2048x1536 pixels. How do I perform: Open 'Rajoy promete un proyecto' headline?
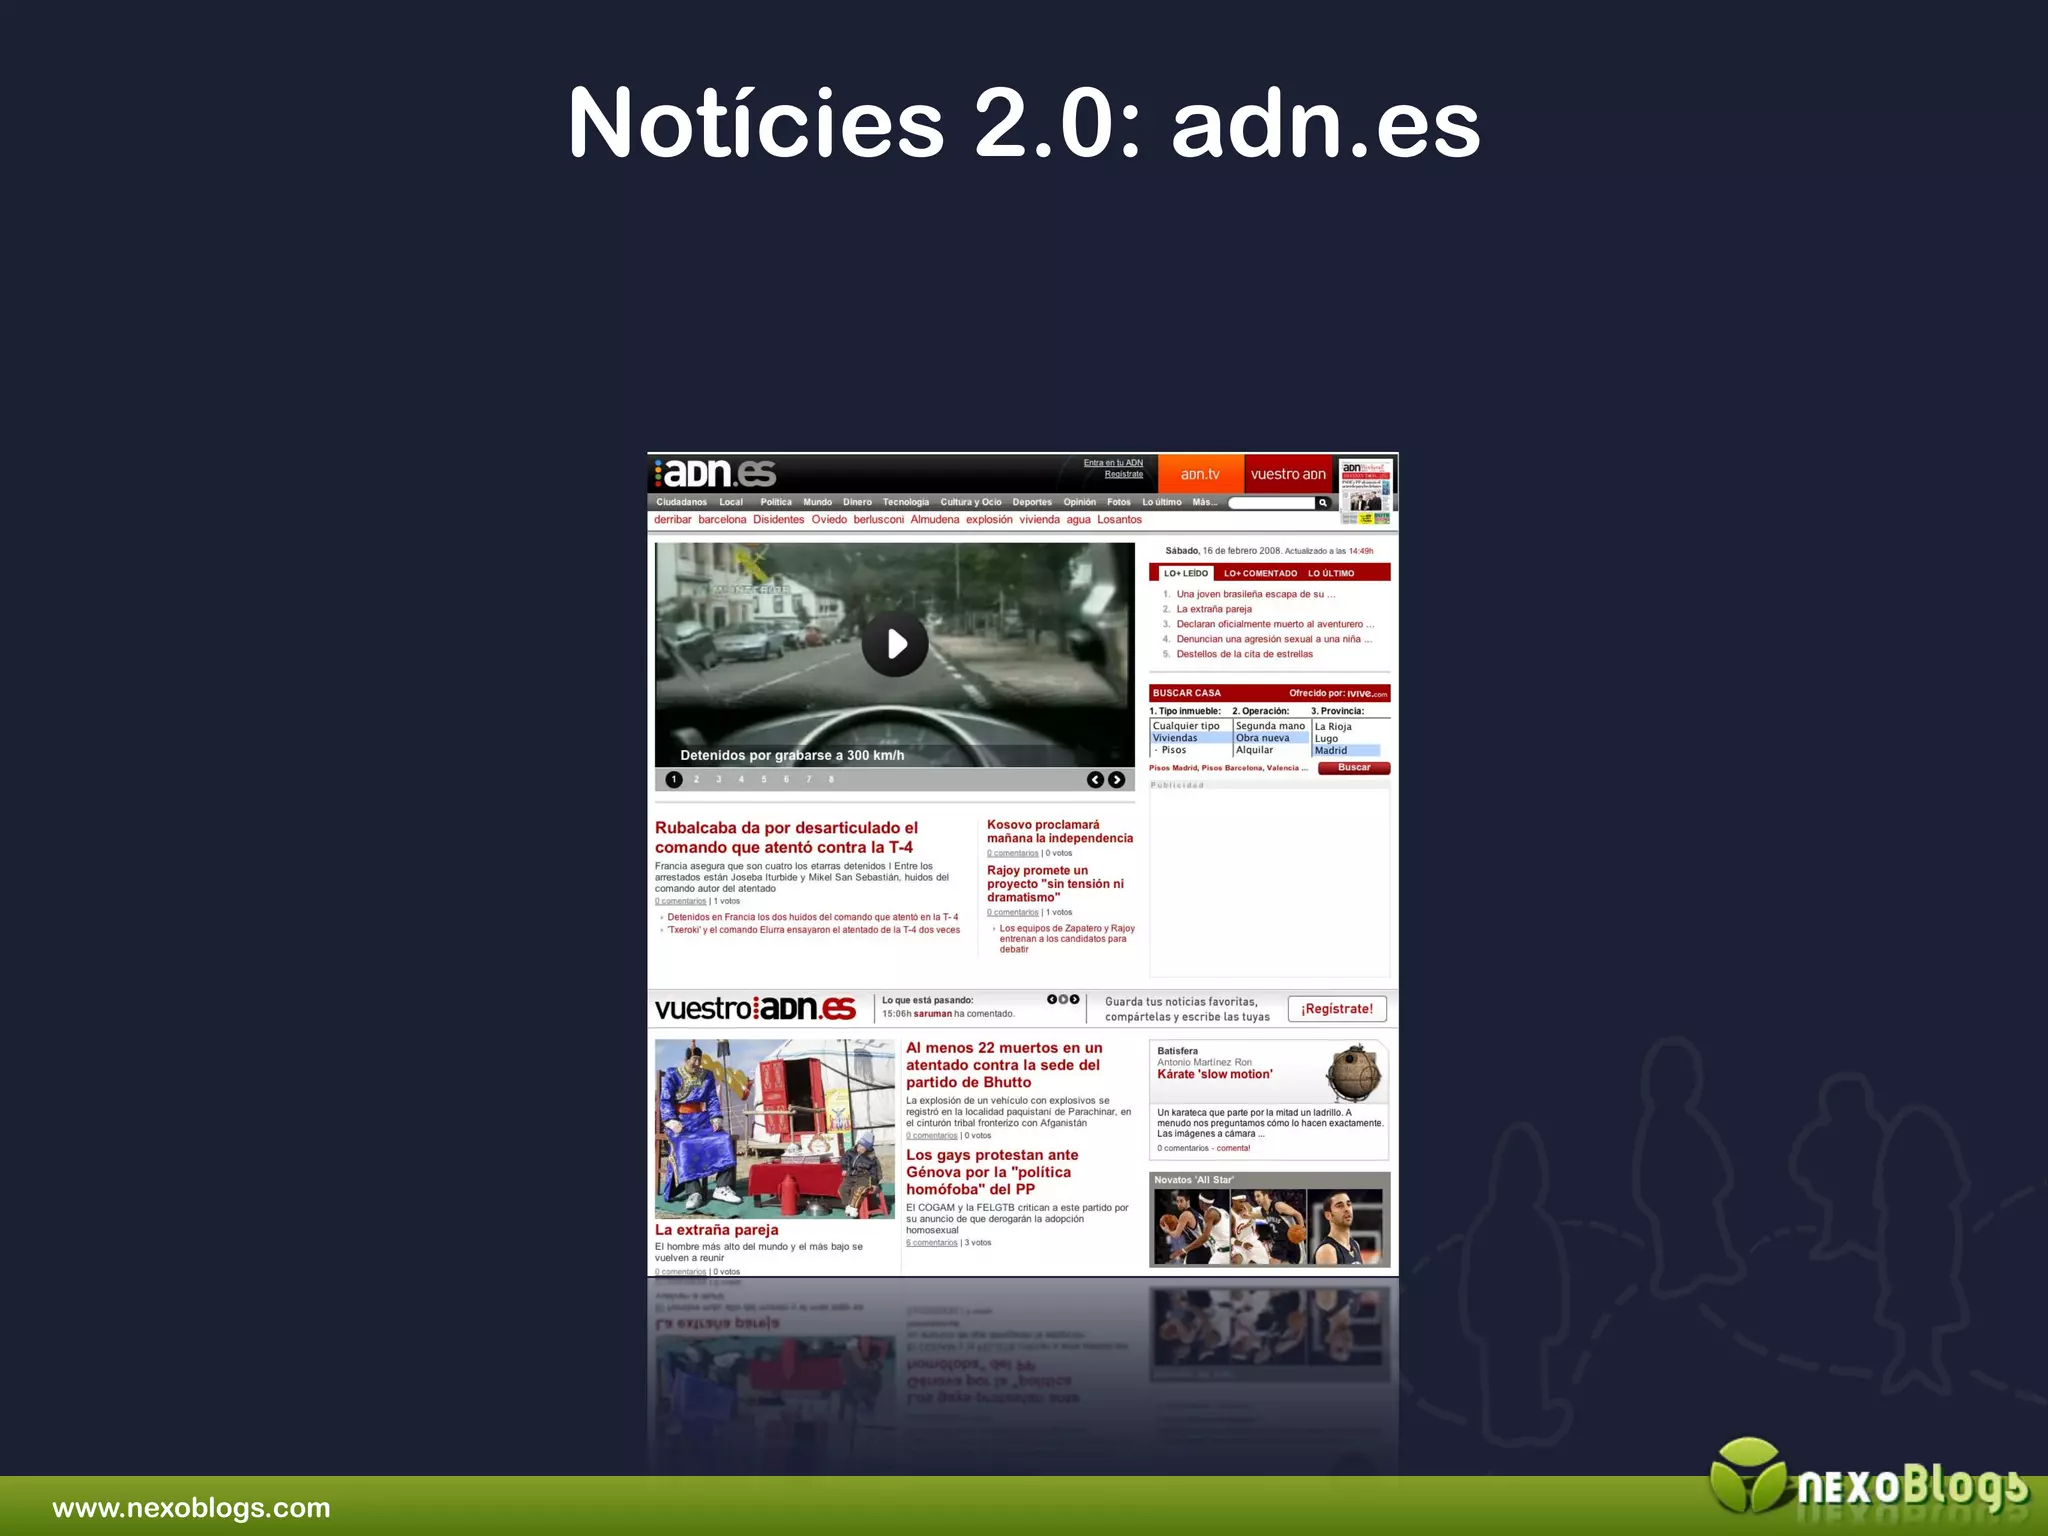[1055, 884]
